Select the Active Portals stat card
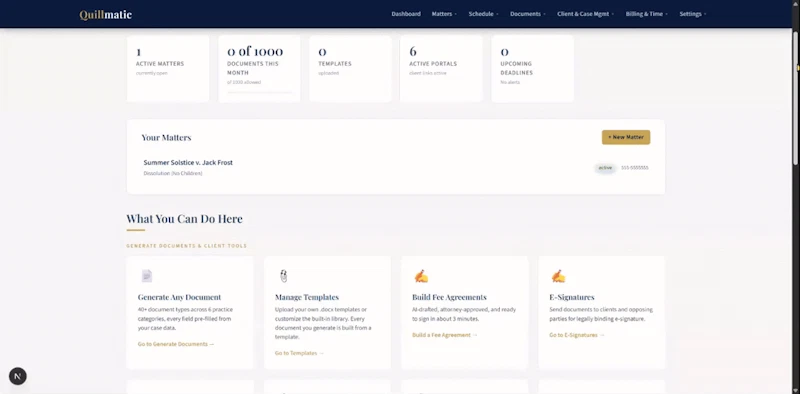800x394 pixels. click(441, 68)
